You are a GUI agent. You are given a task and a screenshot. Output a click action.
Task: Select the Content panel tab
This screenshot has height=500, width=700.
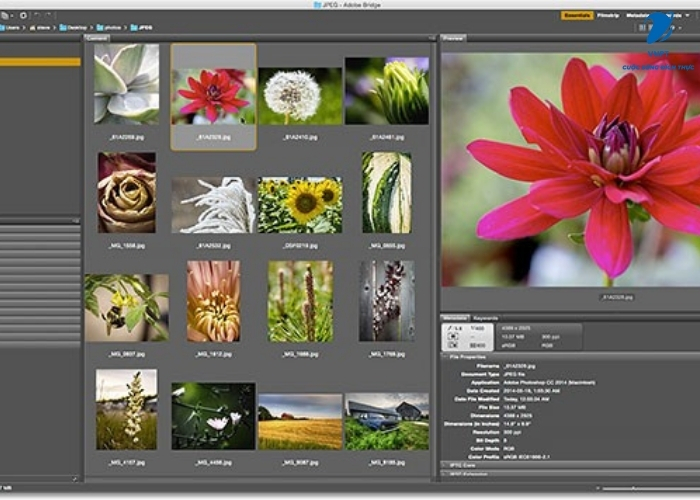(97, 38)
